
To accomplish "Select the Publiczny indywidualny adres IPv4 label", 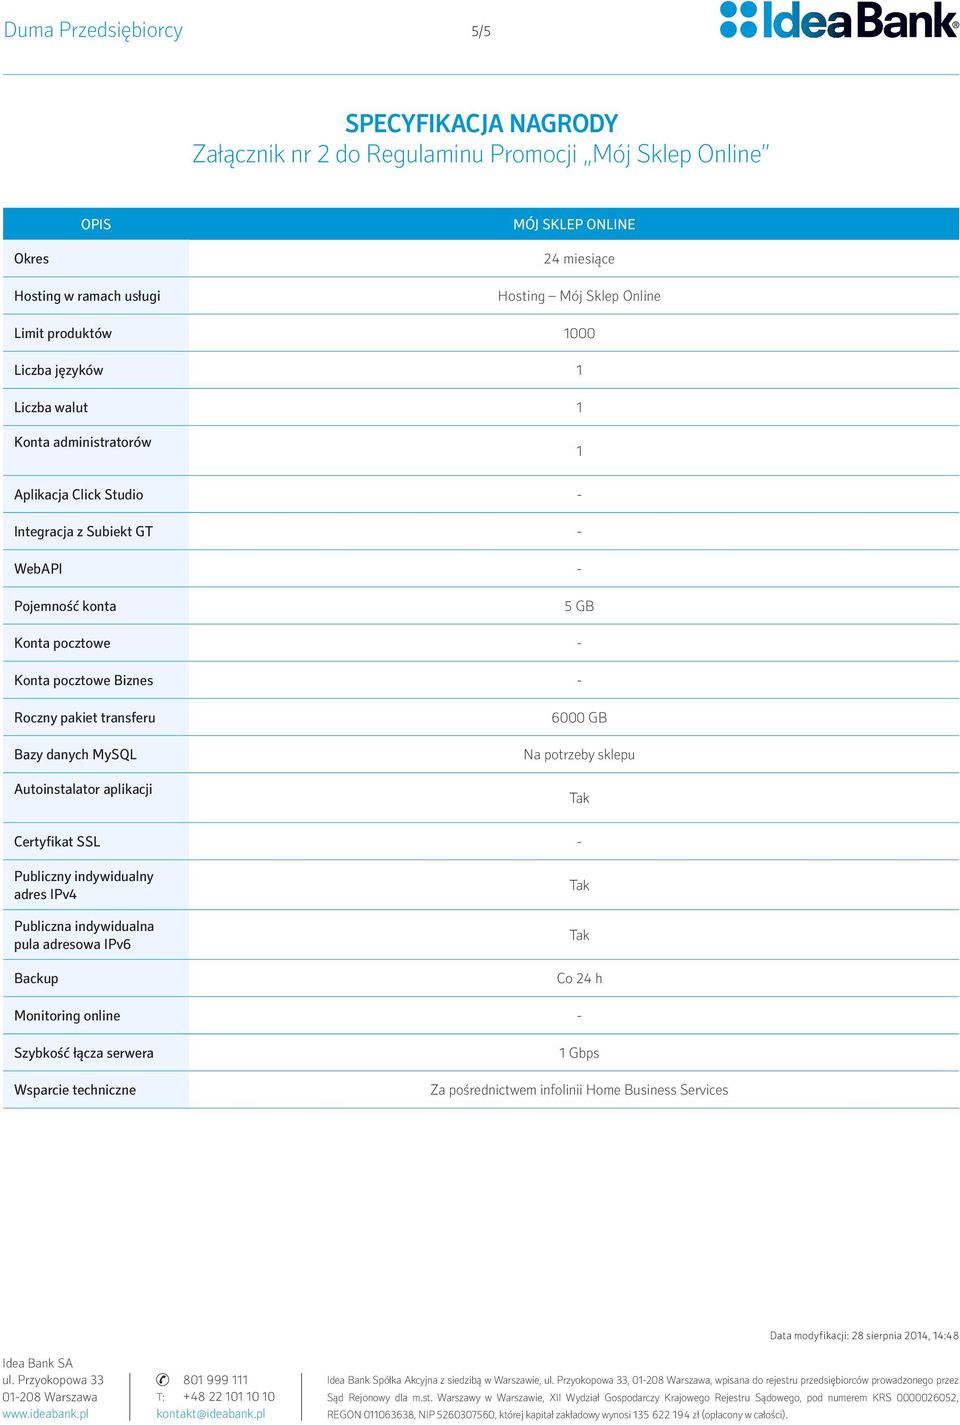I will pos(84,885).
